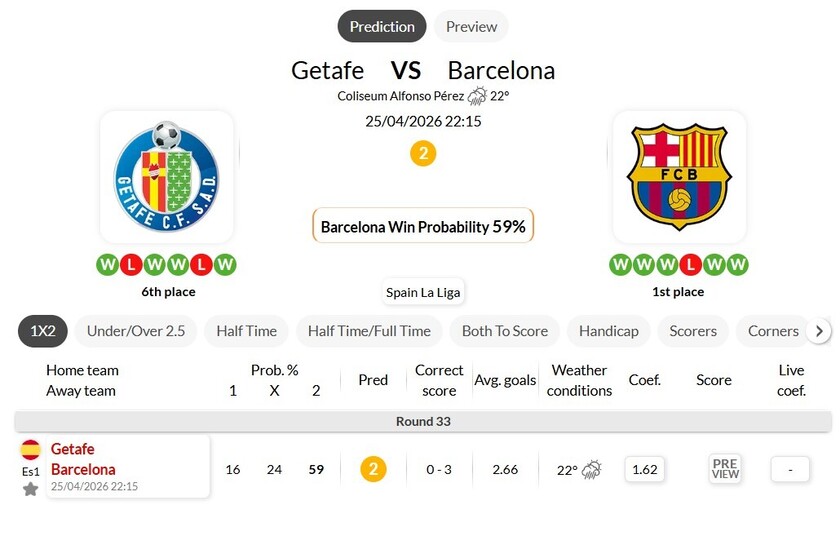
Task: Select the Prediction tab
Action: coord(382,27)
